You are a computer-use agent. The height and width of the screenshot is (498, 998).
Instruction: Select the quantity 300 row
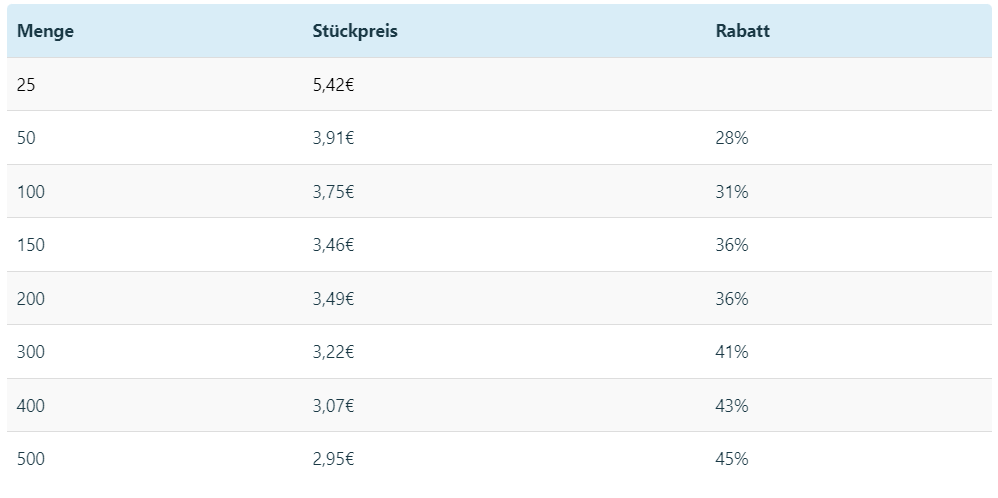click(x=499, y=352)
